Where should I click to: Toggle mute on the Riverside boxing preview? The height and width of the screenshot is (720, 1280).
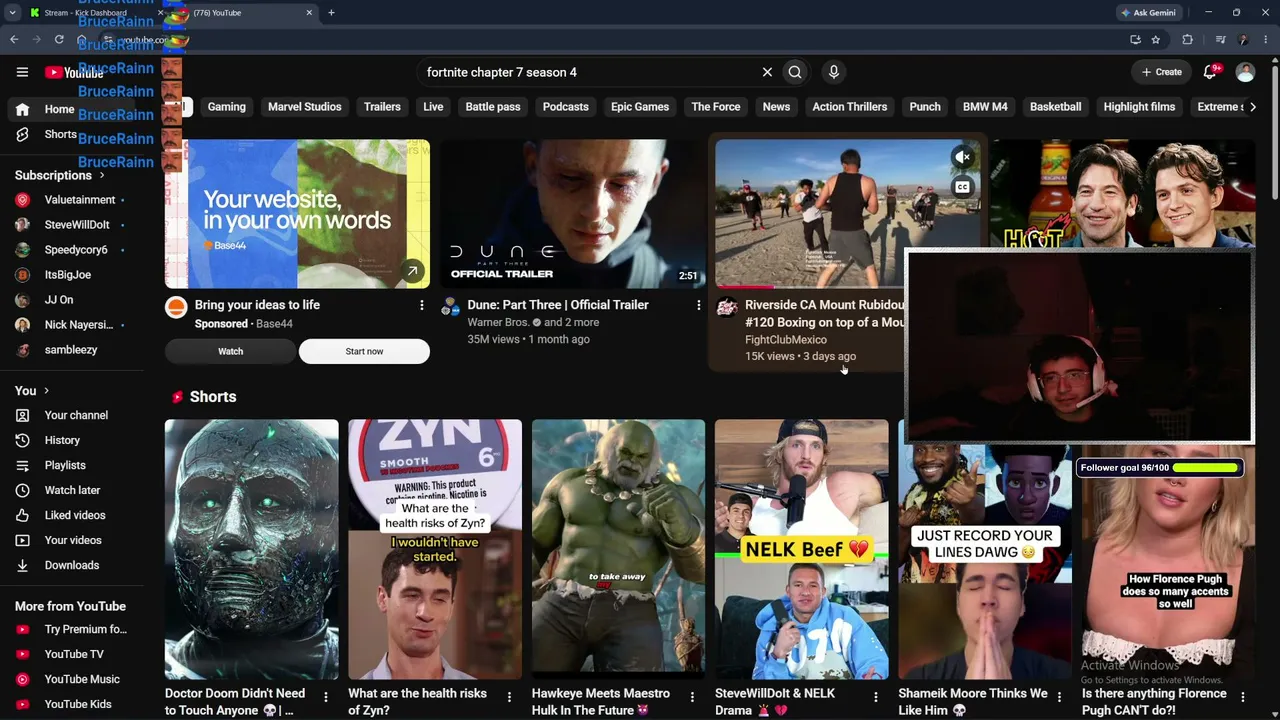point(962,157)
